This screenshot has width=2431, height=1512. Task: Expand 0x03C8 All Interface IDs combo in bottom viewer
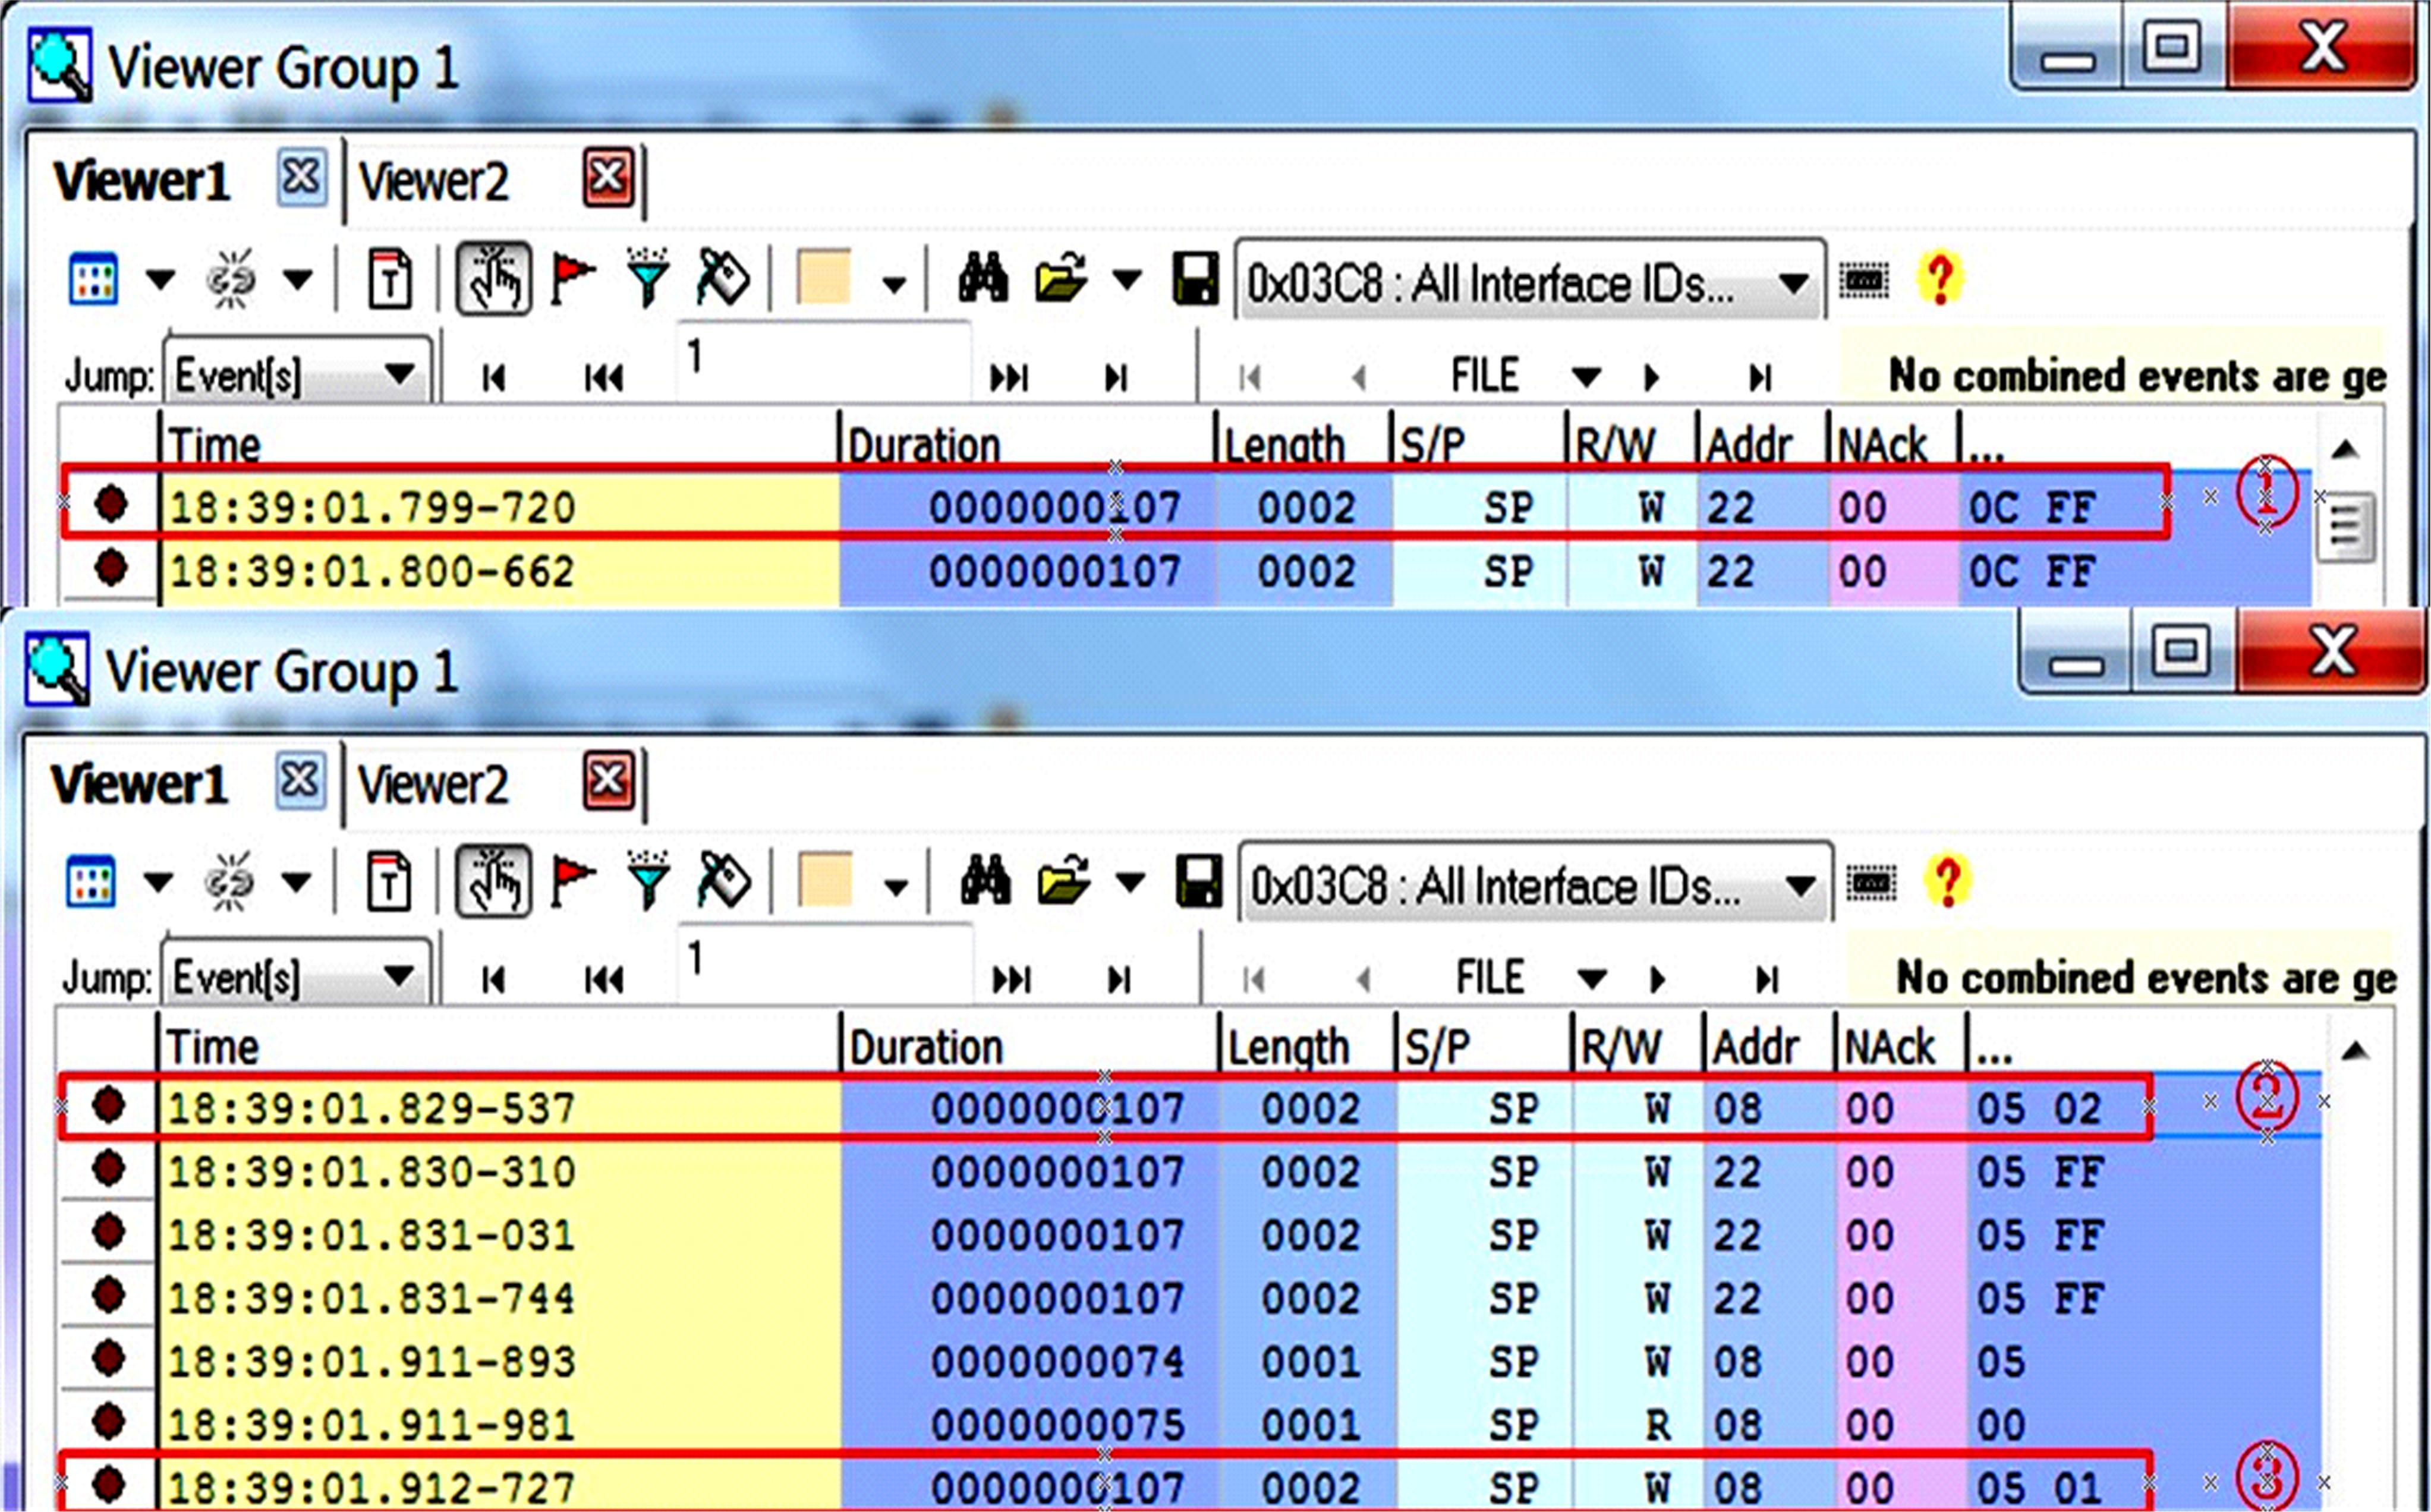pyautogui.click(x=1800, y=886)
